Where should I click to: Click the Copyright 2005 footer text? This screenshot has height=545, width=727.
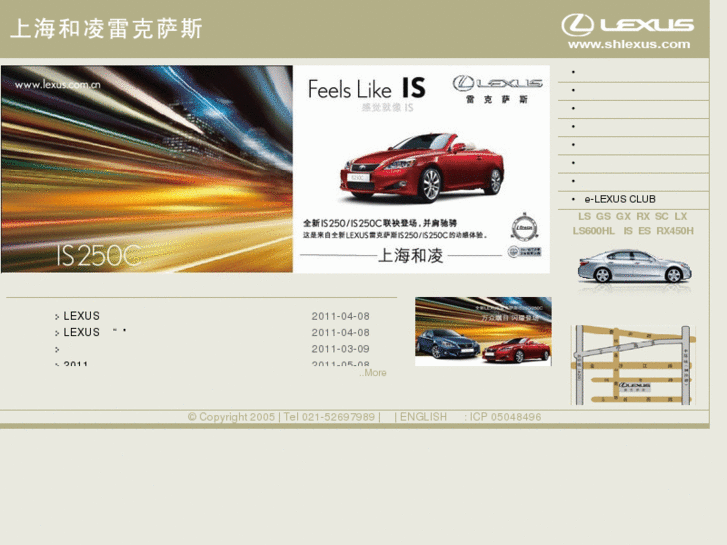pos(231,417)
